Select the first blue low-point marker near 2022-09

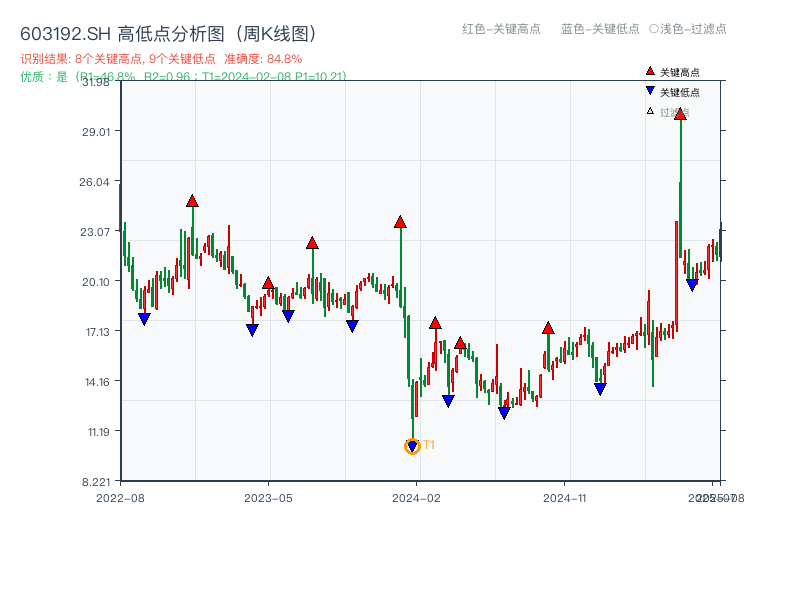click(x=145, y=318)
